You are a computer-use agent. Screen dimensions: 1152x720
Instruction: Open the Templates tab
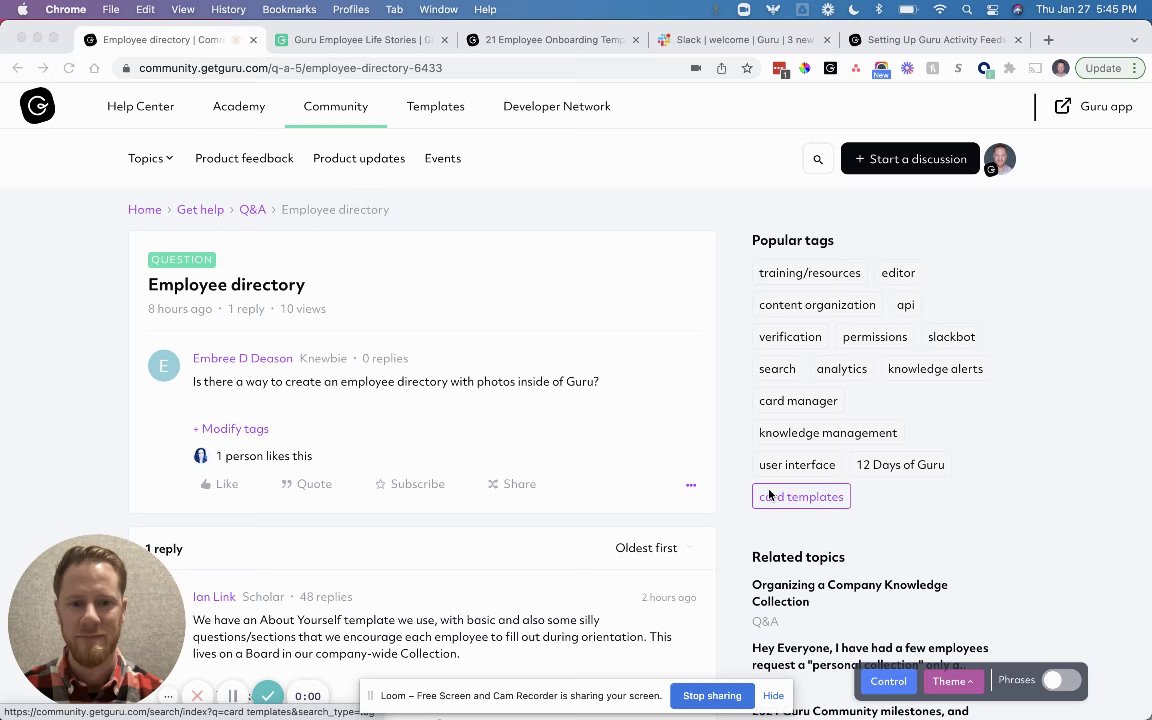coord(436,107)
